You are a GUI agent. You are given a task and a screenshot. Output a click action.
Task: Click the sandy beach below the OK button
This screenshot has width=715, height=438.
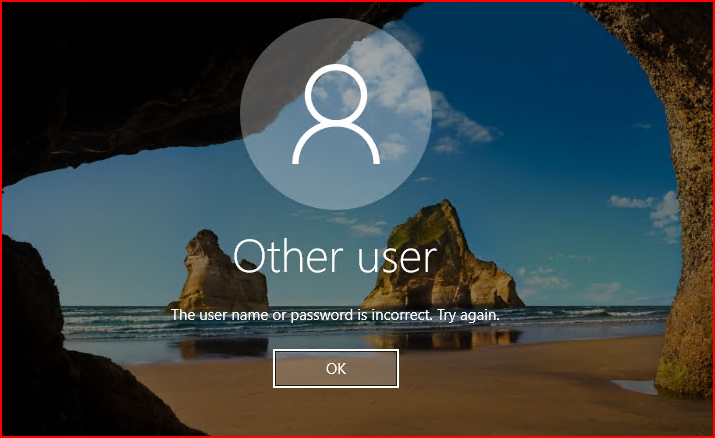(x=336, y=410)
